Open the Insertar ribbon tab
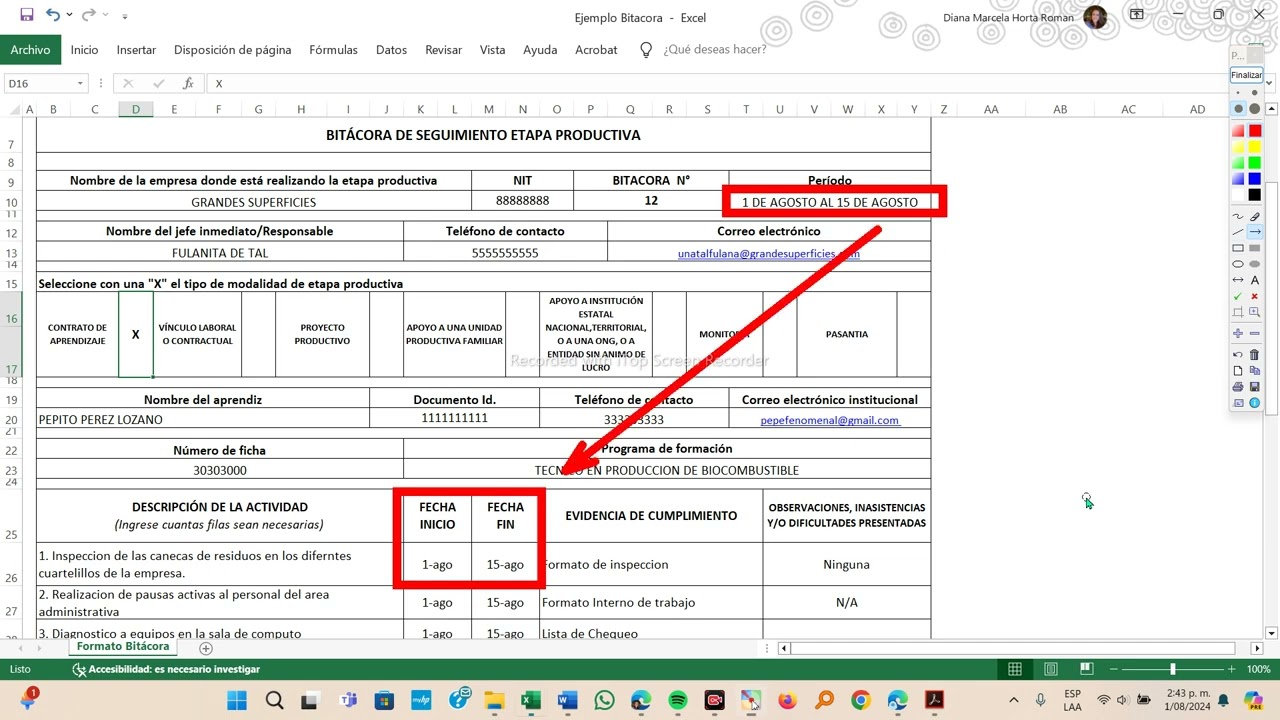 pyautogui.click(x=136, y=50)
